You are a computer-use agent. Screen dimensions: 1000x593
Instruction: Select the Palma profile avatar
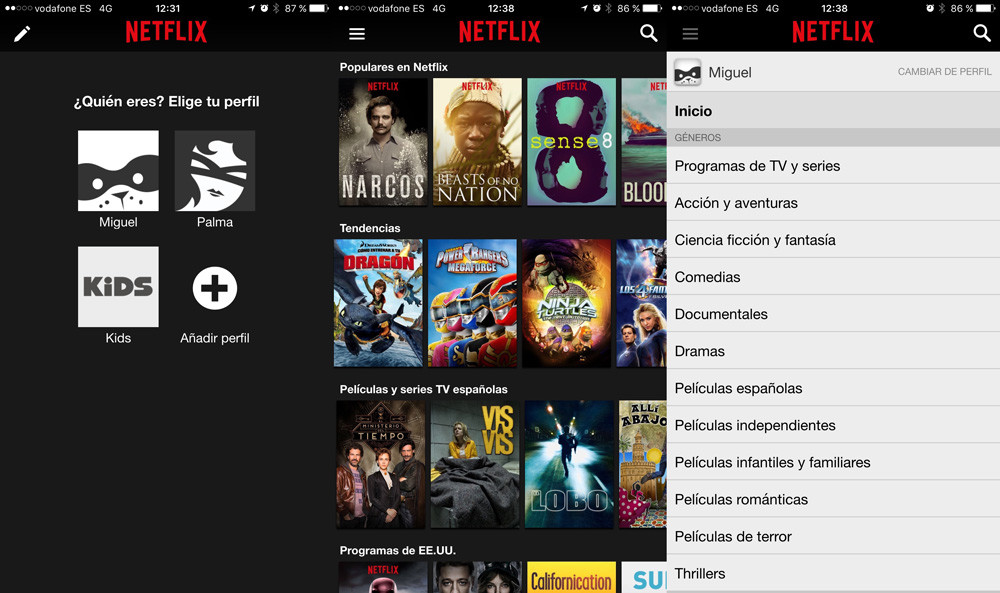215,171
